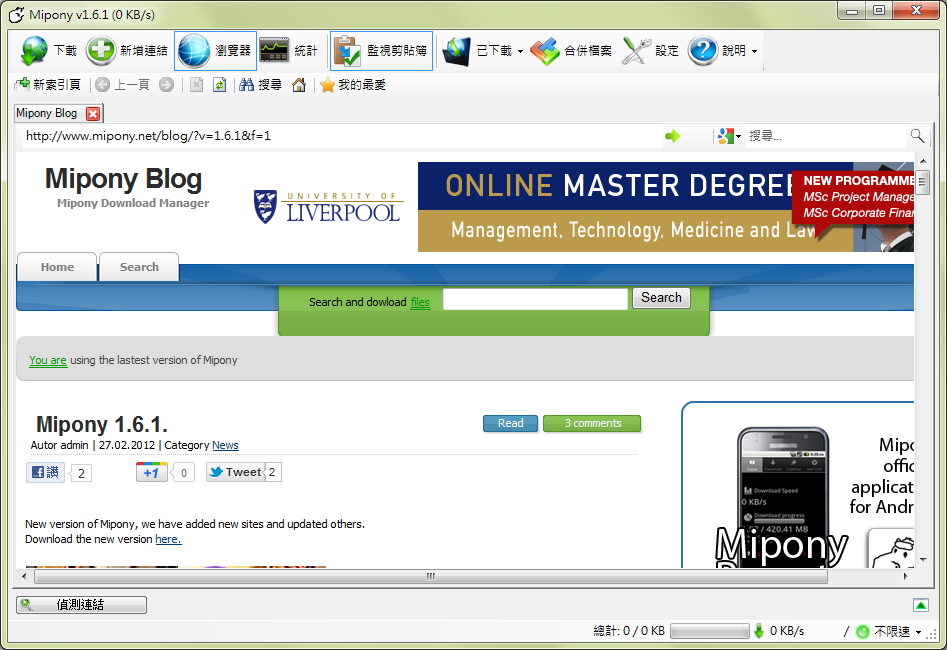Switch to the Search tab on the blog
This screenshot has height=650, width=947.
tap(139, 267)
